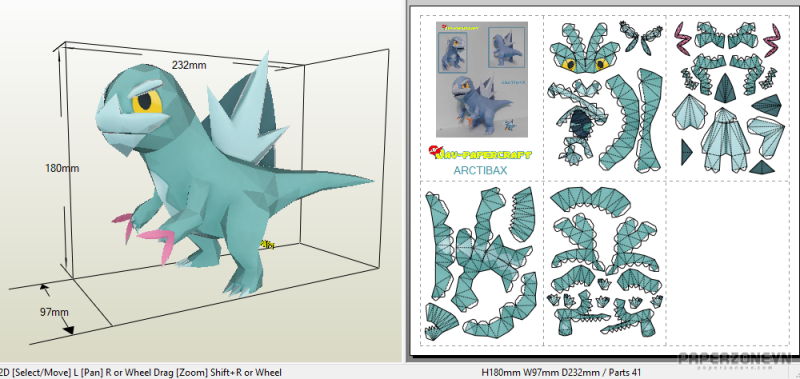Select the Arctibax reference photo on first page
The image size is (800, 379).
click(482, 79)
